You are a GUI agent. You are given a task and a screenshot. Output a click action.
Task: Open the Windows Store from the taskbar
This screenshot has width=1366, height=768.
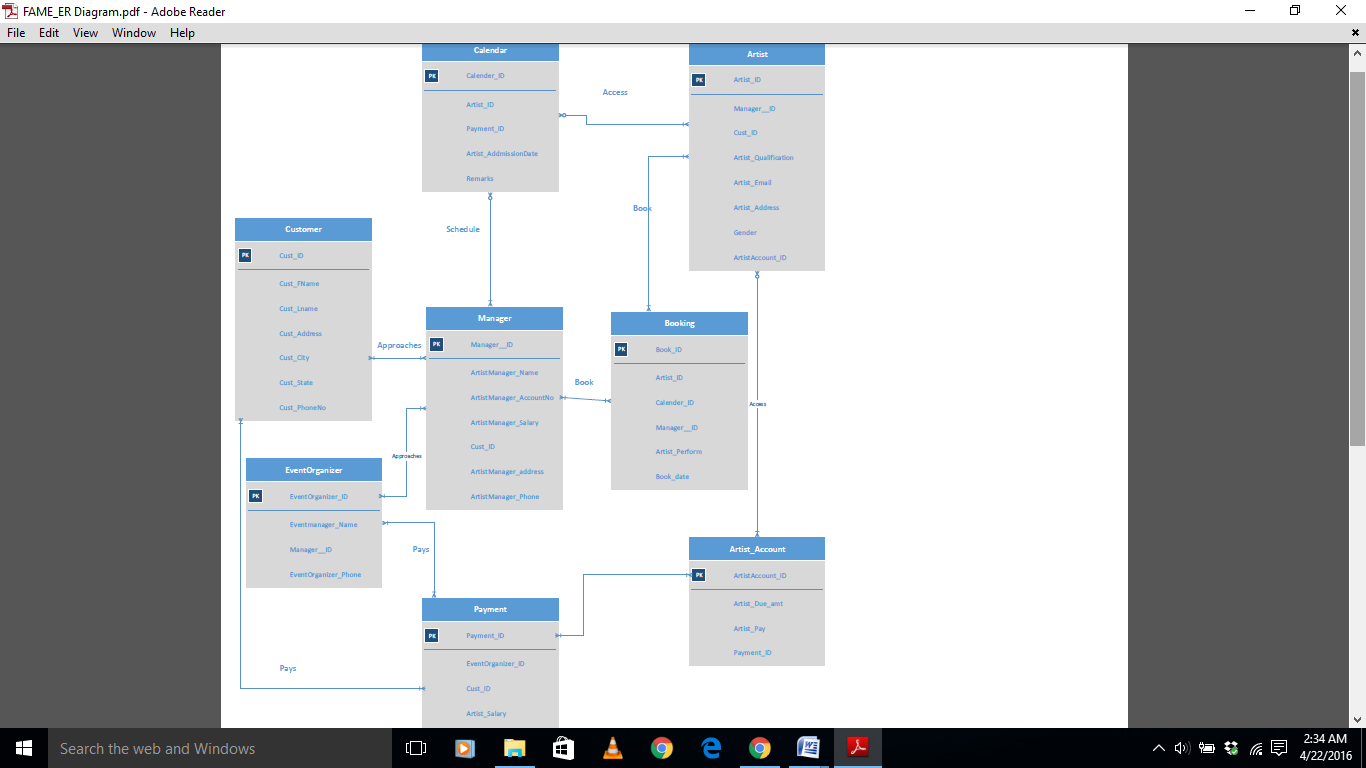[562, 748]
